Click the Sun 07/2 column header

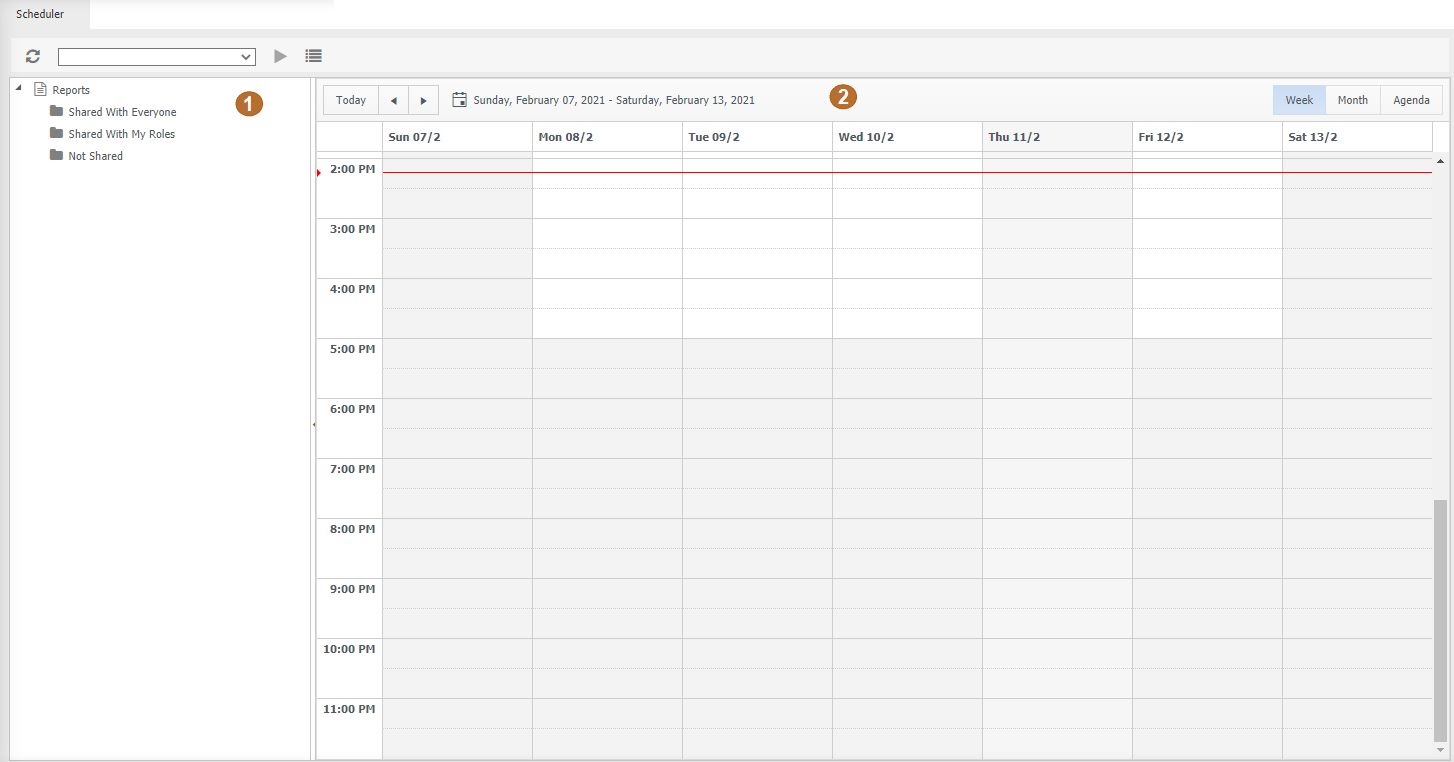tap(457, 137)
